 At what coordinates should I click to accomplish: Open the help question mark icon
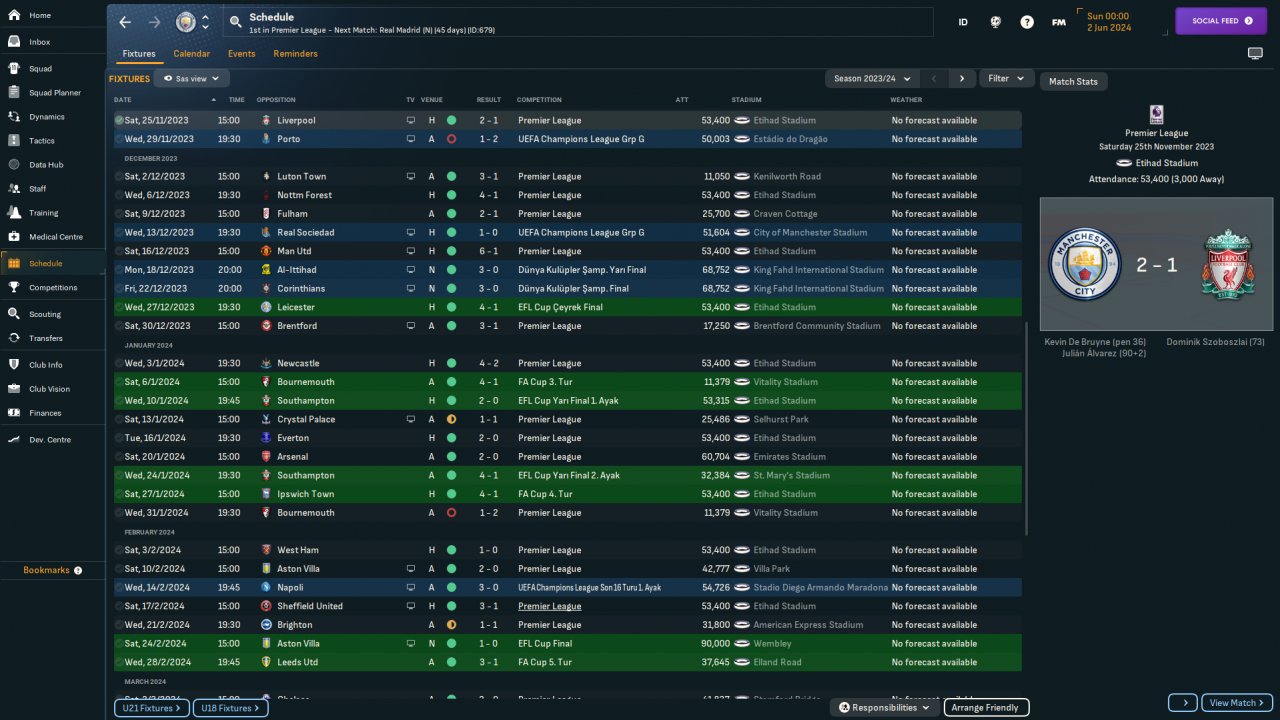[1027, 22]
